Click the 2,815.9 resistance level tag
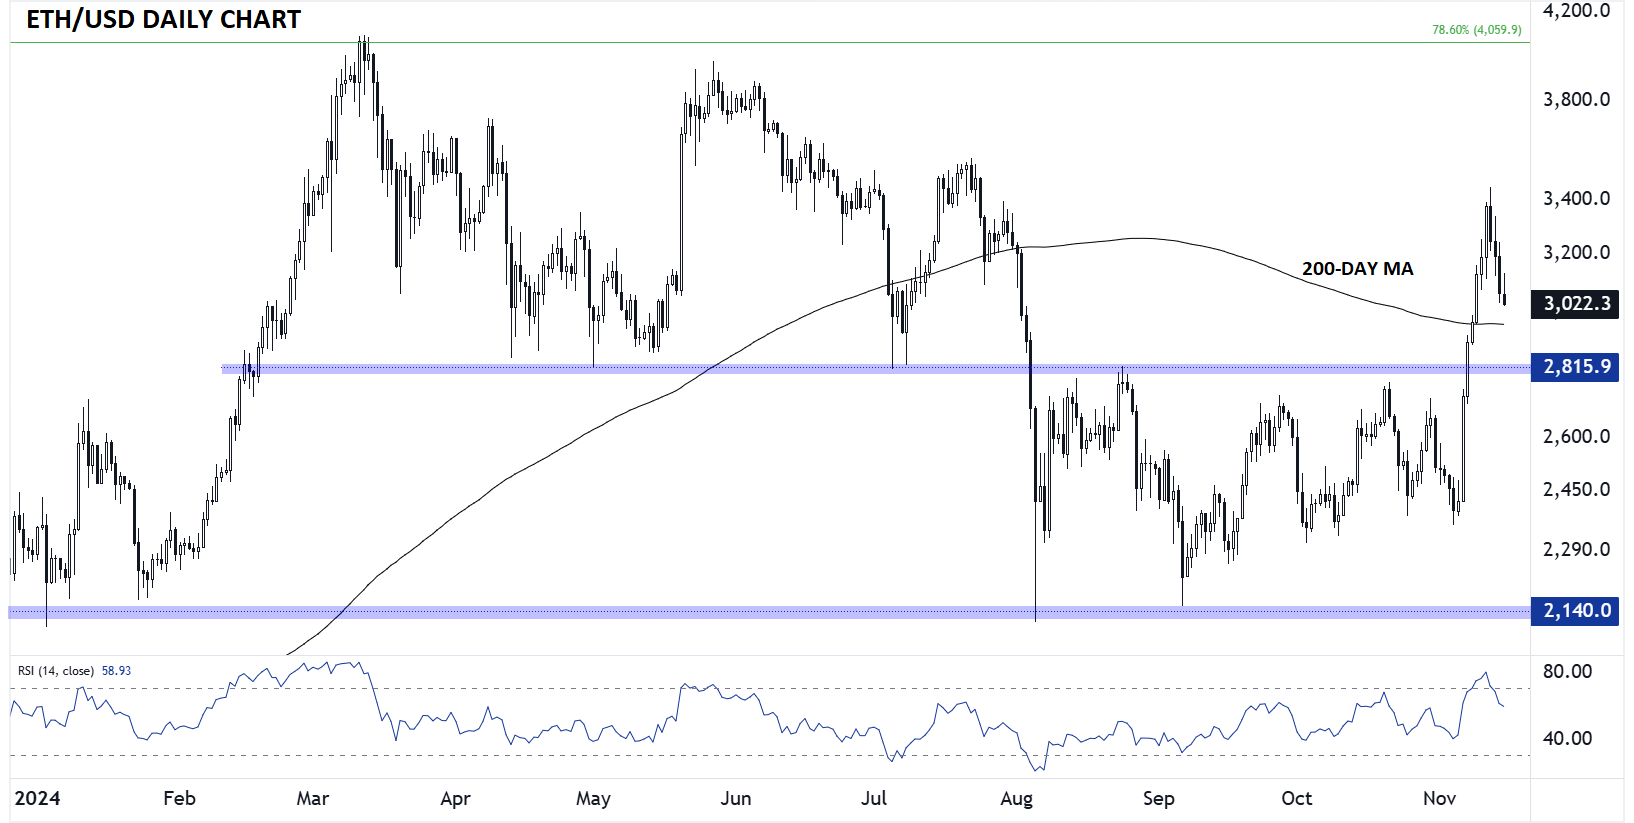1634x823 pixels. 1575,367
